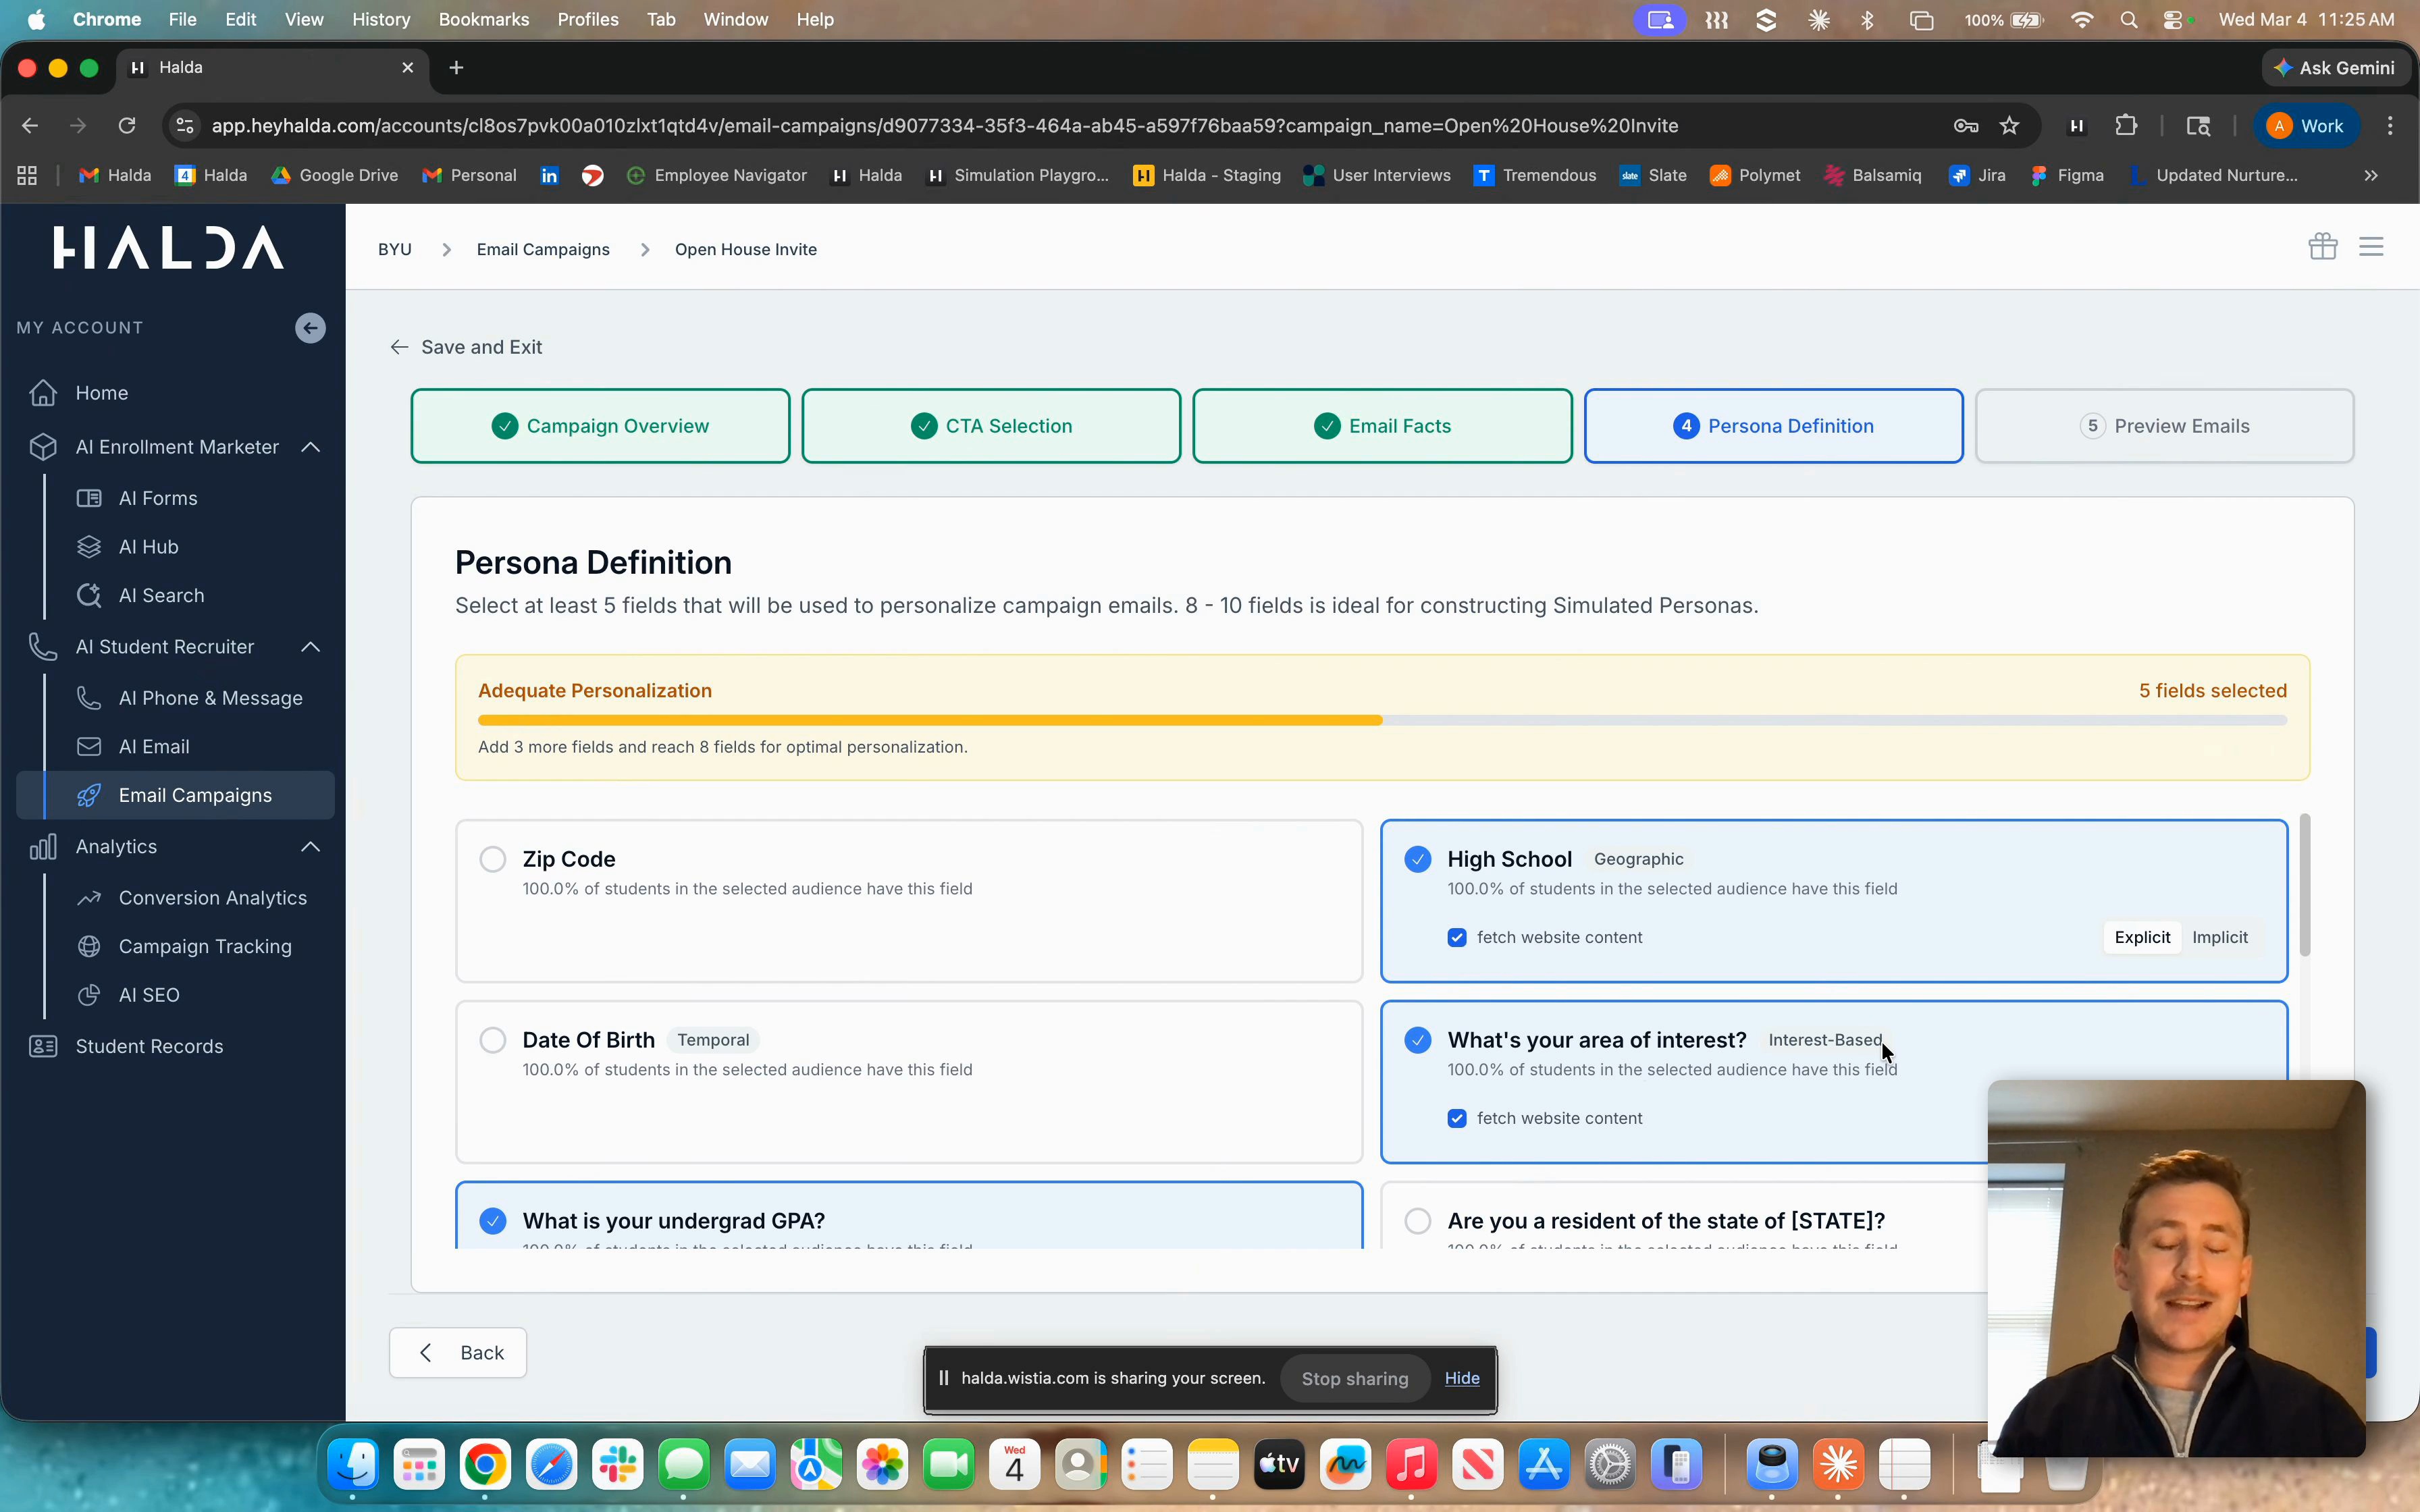Click Save and Exit link
Viewport: 2420px width, 1512px height.
[467, 347]
